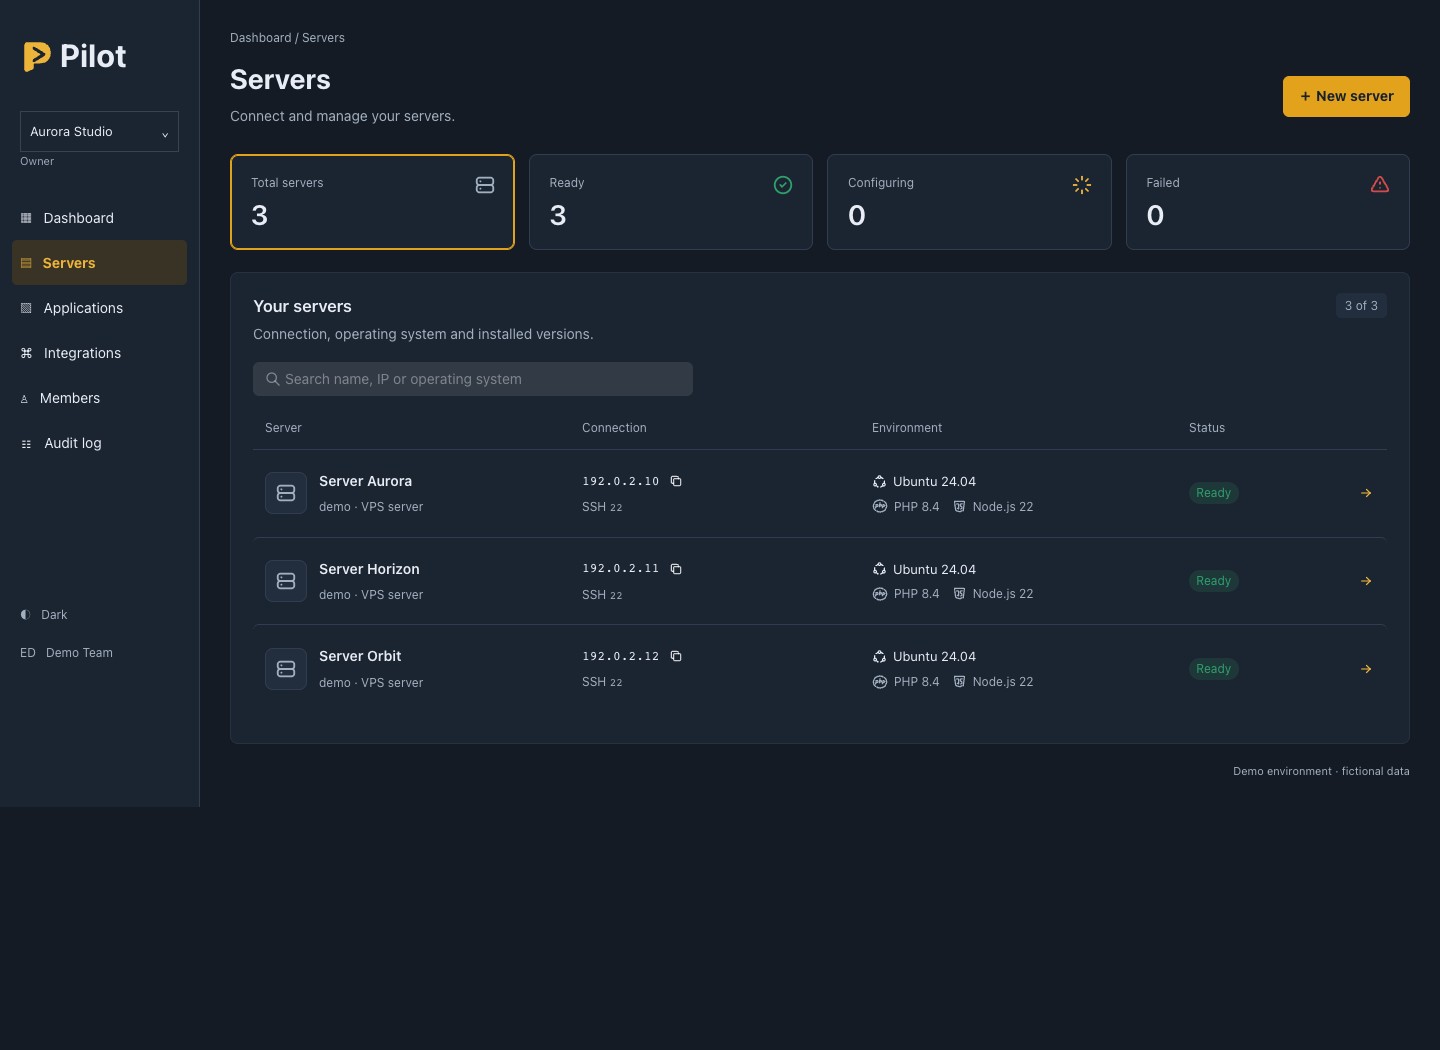The height and width of the screenshot is (1050, 1440).
Task: Click Node.js icon in Server Orbit row
Action: [959, 682]
